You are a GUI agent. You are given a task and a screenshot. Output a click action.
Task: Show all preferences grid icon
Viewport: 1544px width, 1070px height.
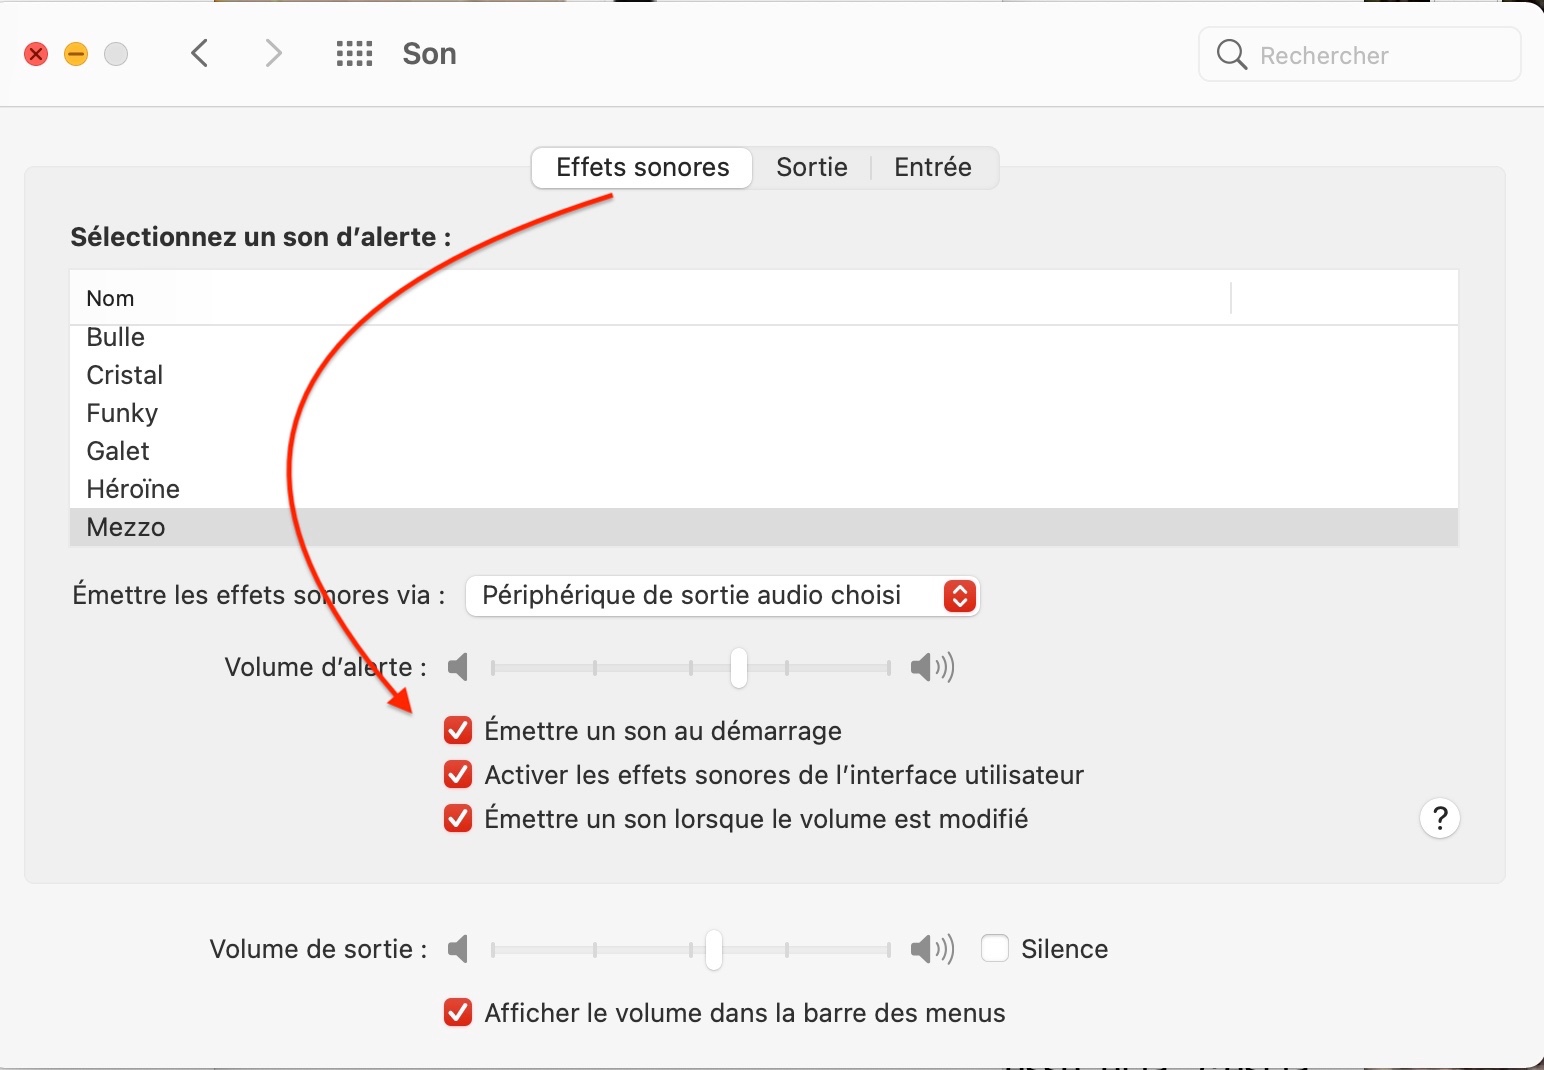coord(354,54)
